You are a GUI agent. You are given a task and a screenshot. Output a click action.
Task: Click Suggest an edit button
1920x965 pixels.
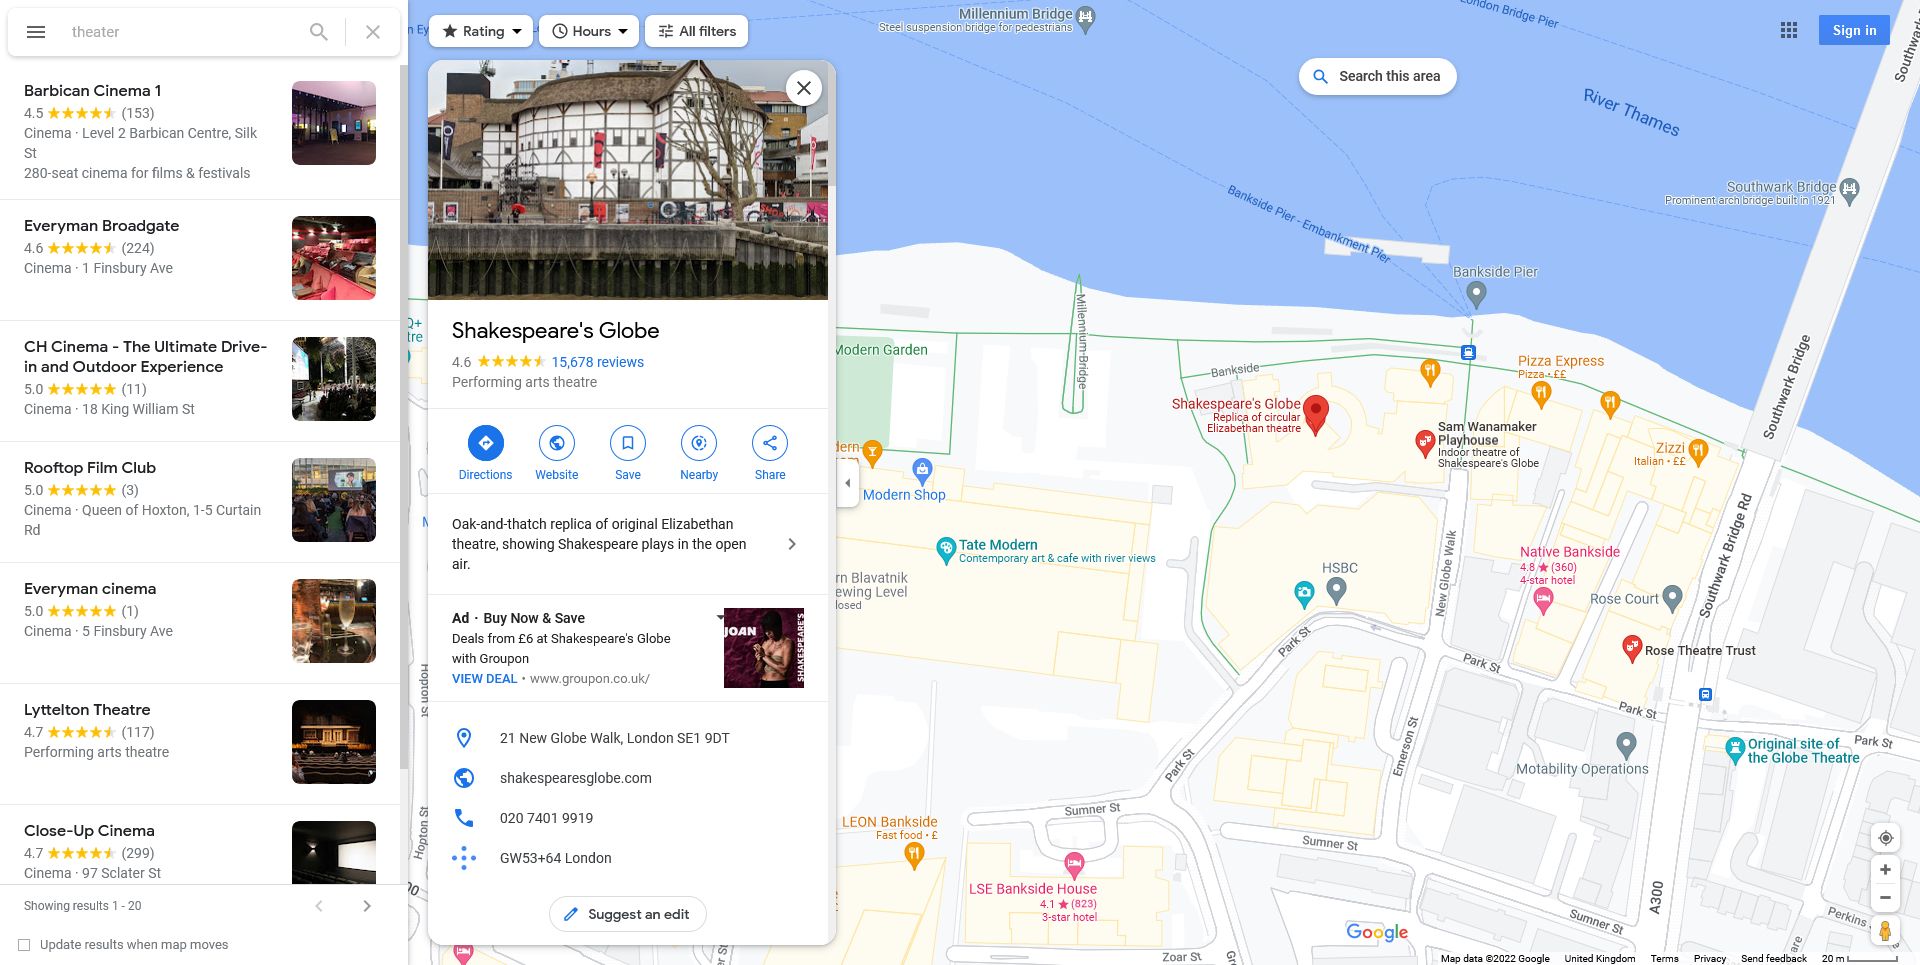627,914
